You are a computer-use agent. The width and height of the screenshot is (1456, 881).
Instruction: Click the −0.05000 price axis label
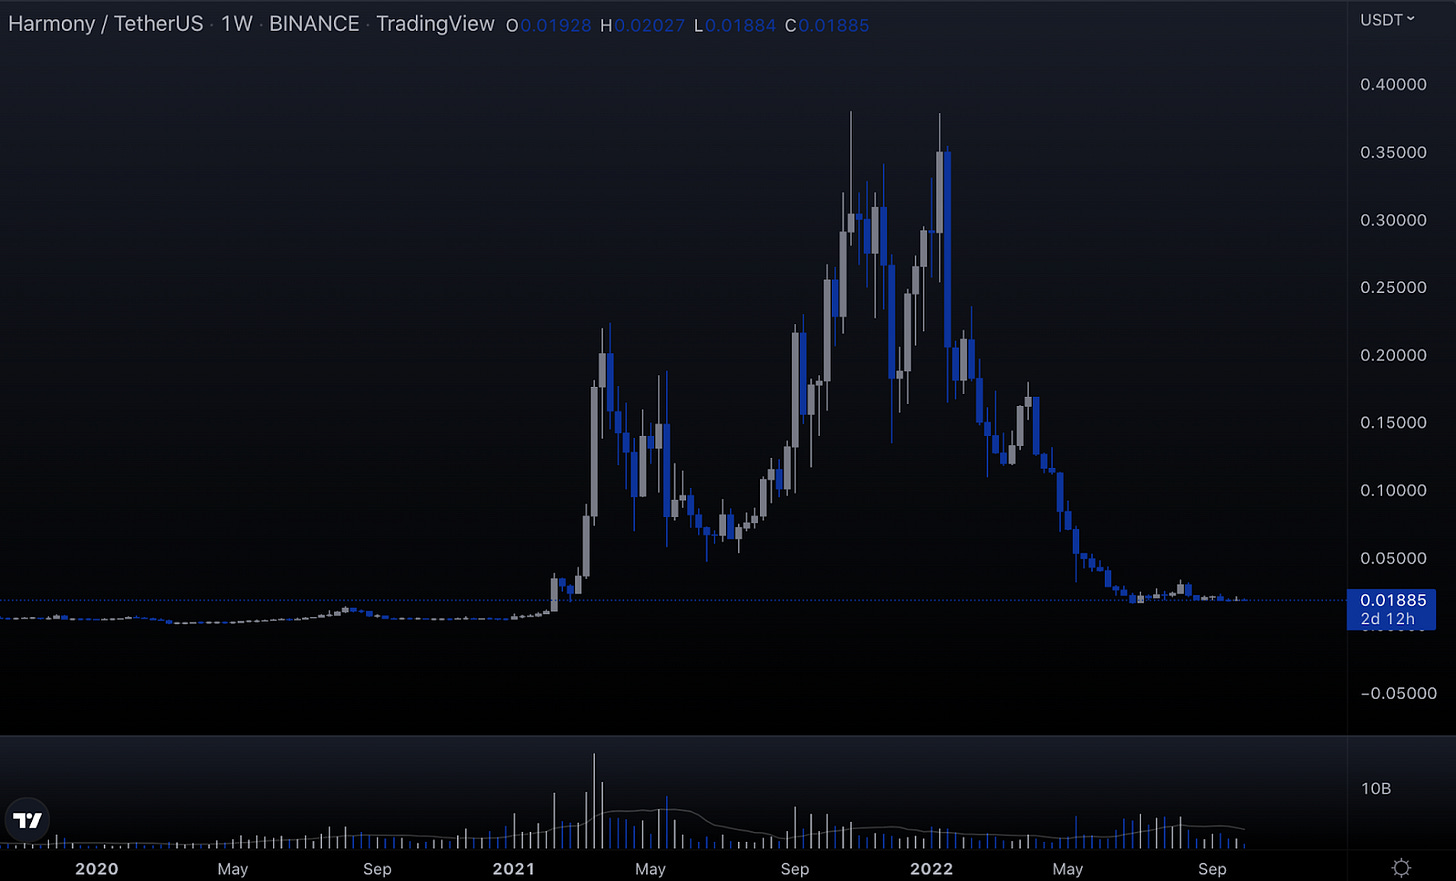click(1398, 693)
